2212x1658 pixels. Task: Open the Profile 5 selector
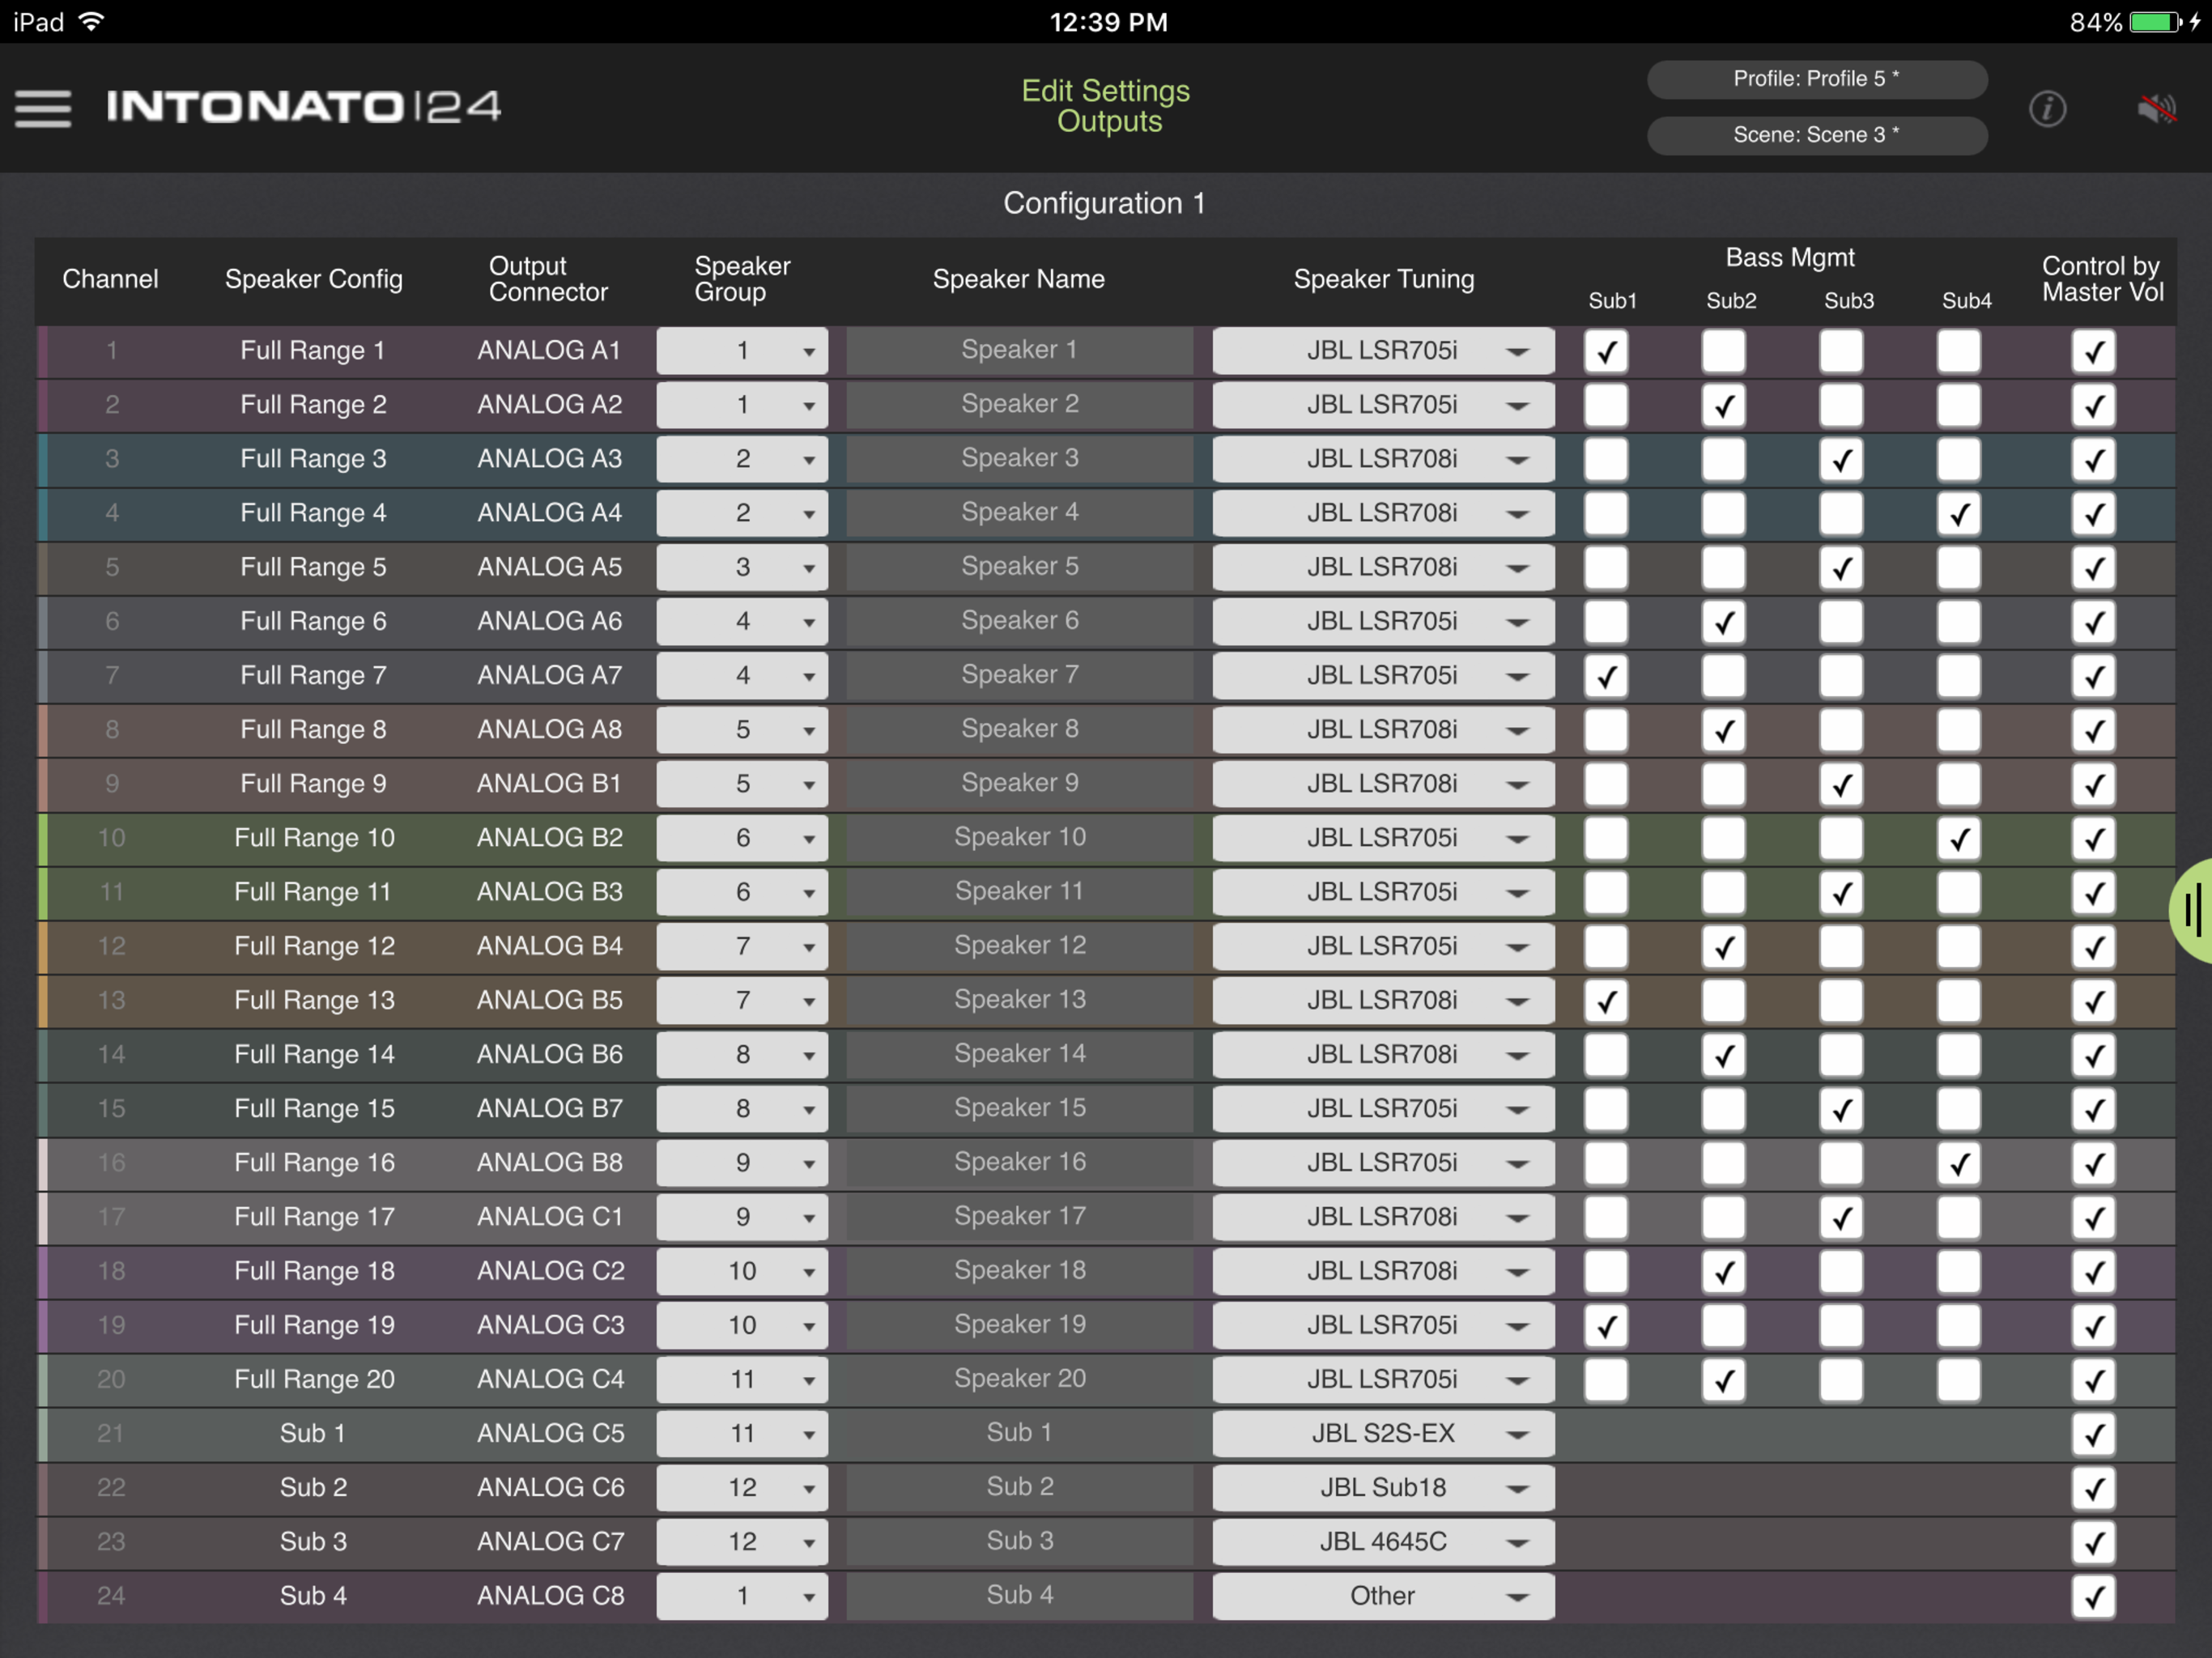coord(1816,79)
